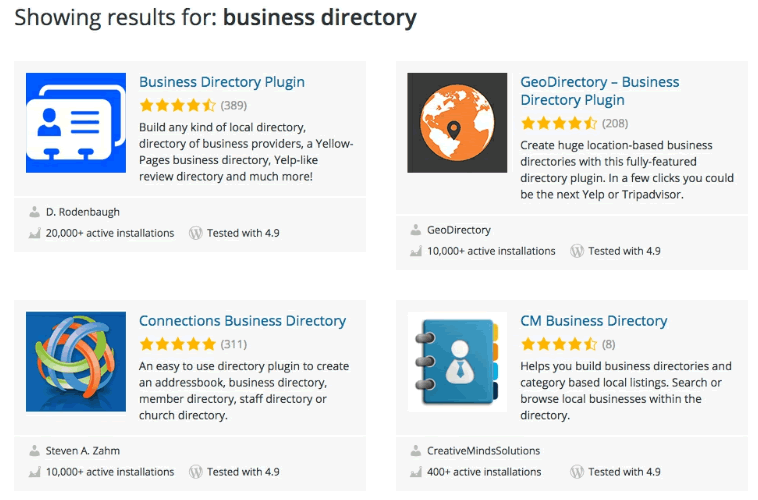Click the installs chart icon beside 400+ active installations
This screenshot has height=500, width=758.
416,472
